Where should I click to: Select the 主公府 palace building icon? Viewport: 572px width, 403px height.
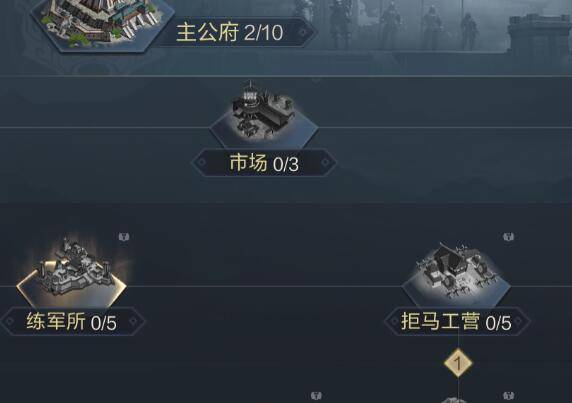point(99,23)
